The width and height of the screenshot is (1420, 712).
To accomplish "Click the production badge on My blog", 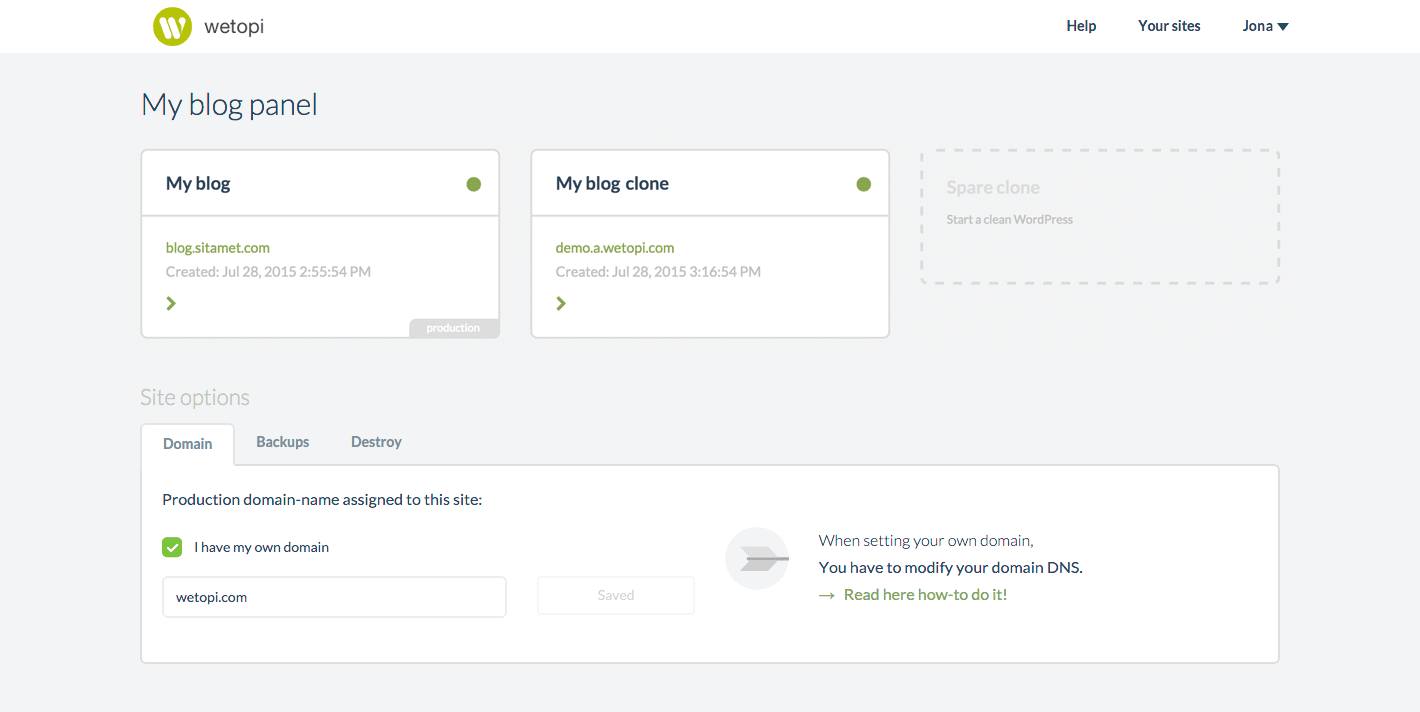I will (x=454, y=328).
